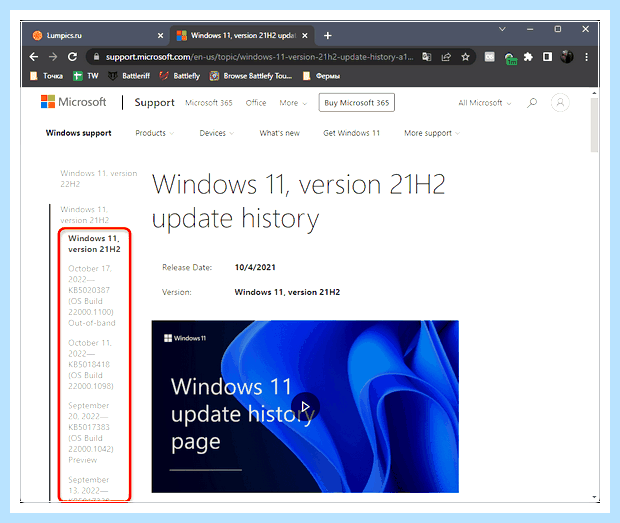Expand the More support dropdown
This screenshot has height=523, width=620.
(x=432, y=133)
